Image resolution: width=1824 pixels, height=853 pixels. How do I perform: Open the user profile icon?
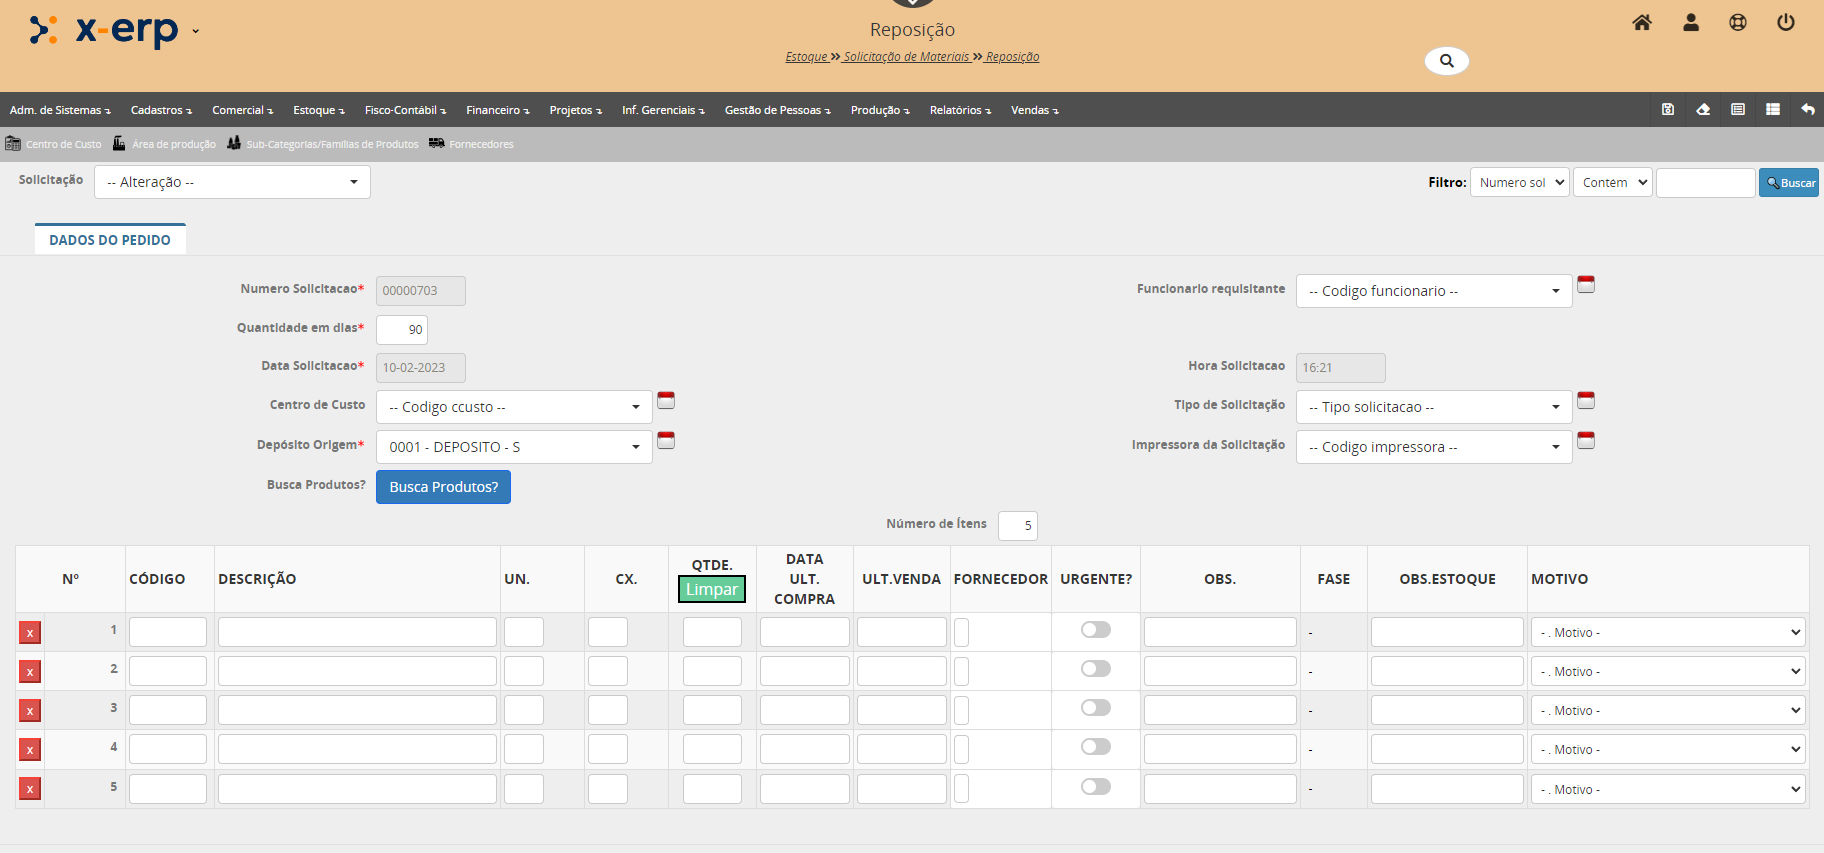[1691, 23]
